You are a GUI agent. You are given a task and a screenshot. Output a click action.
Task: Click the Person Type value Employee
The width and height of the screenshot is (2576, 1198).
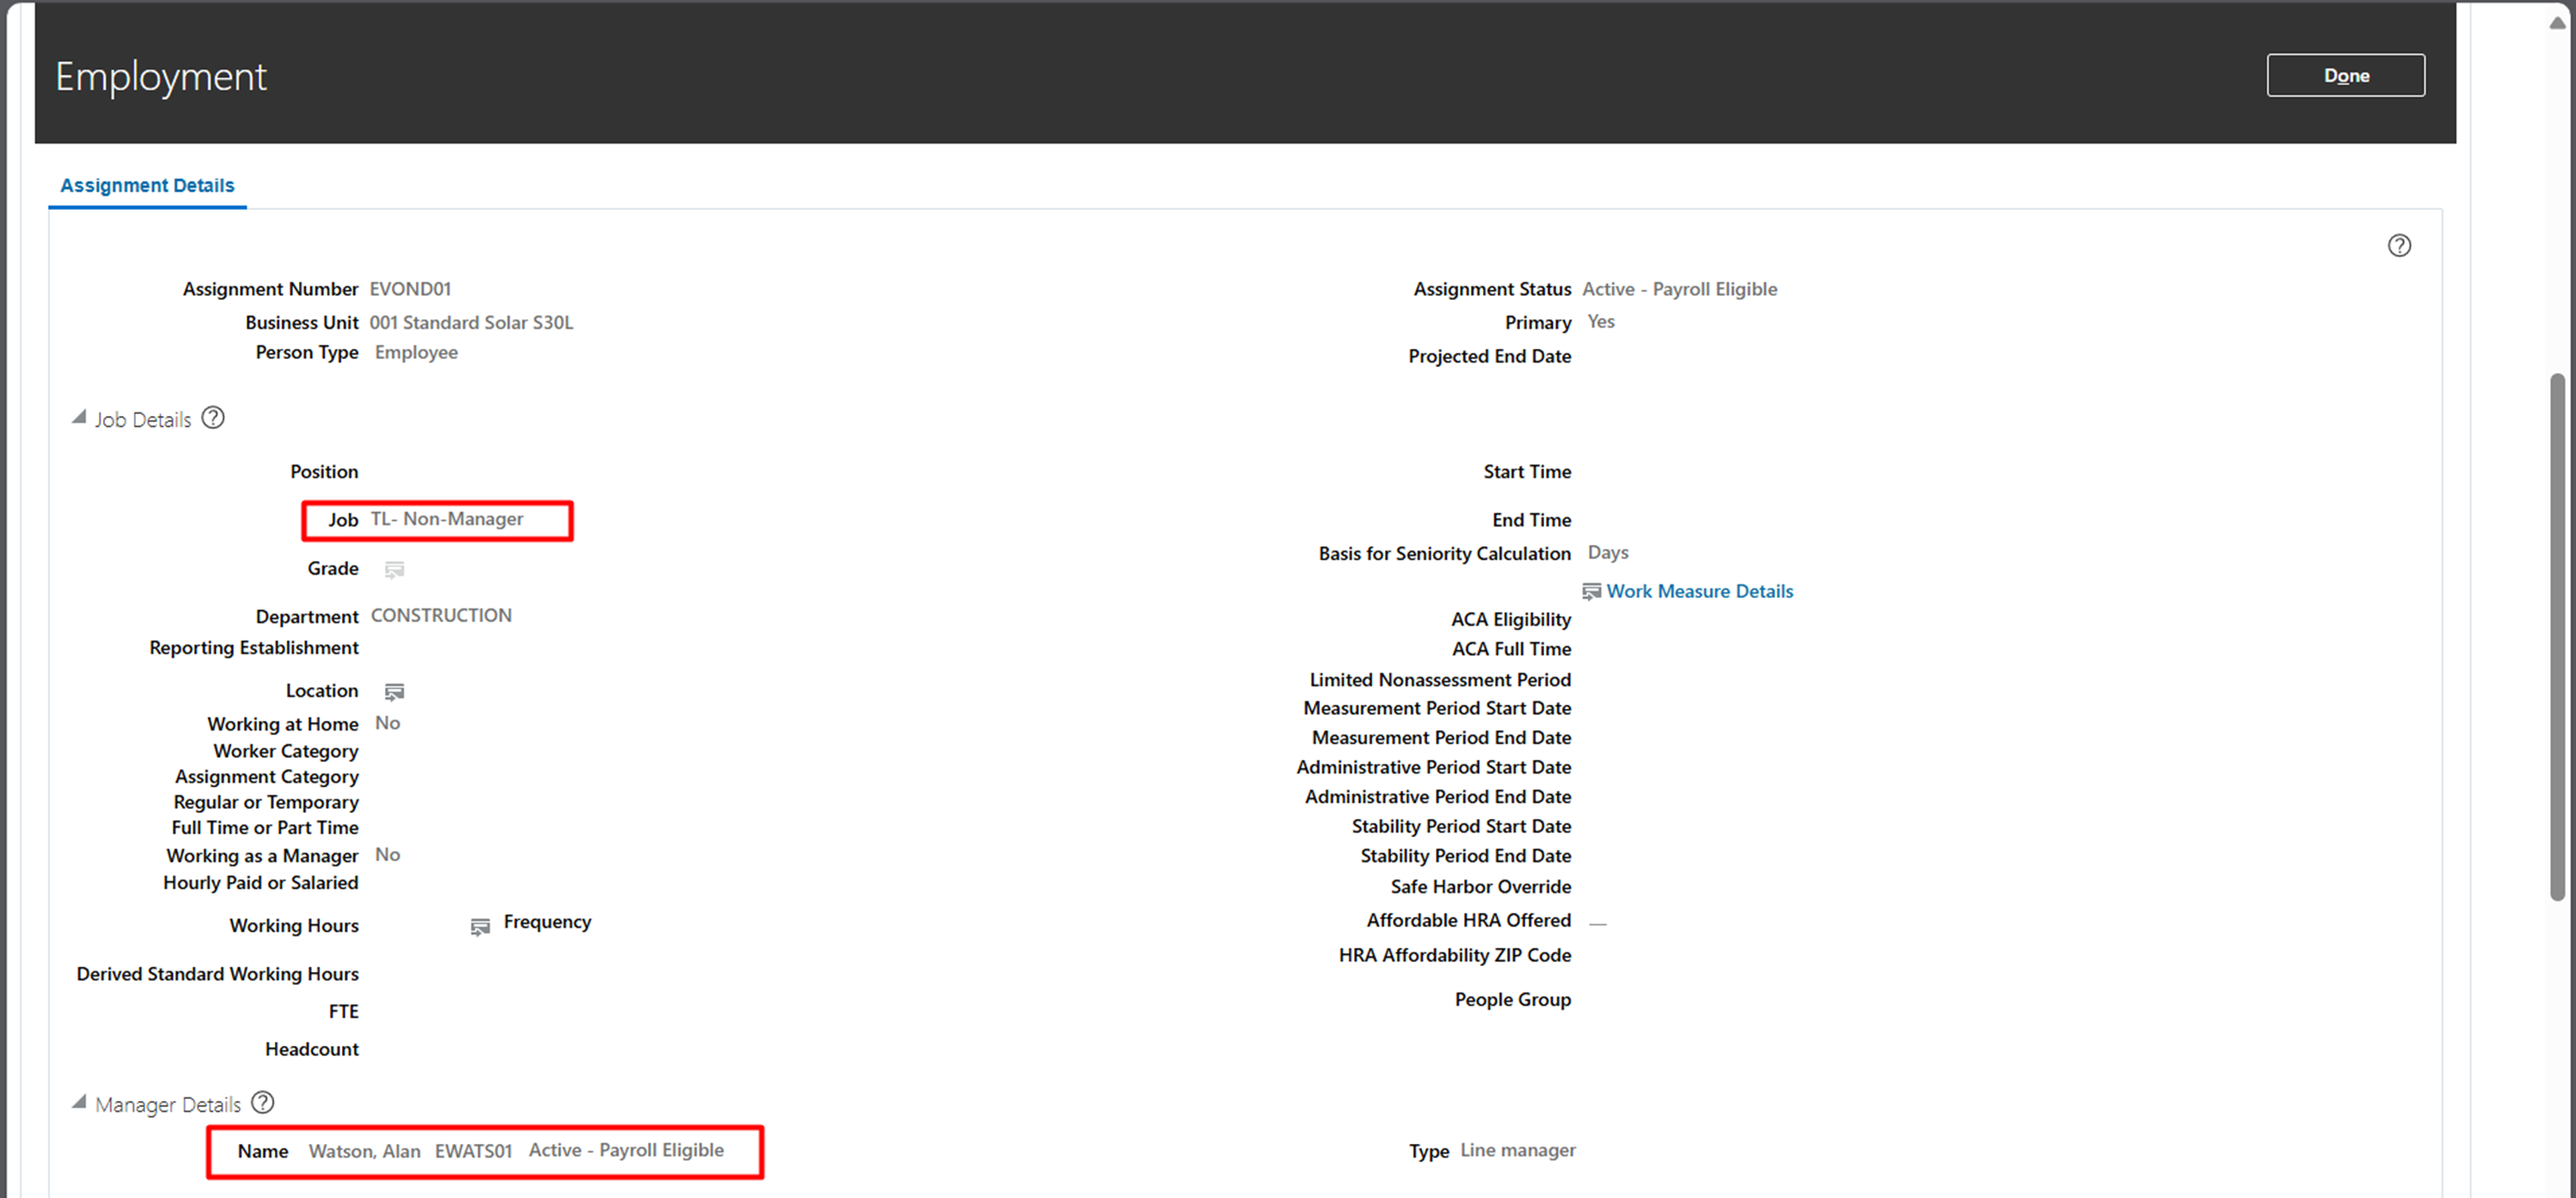416,352
